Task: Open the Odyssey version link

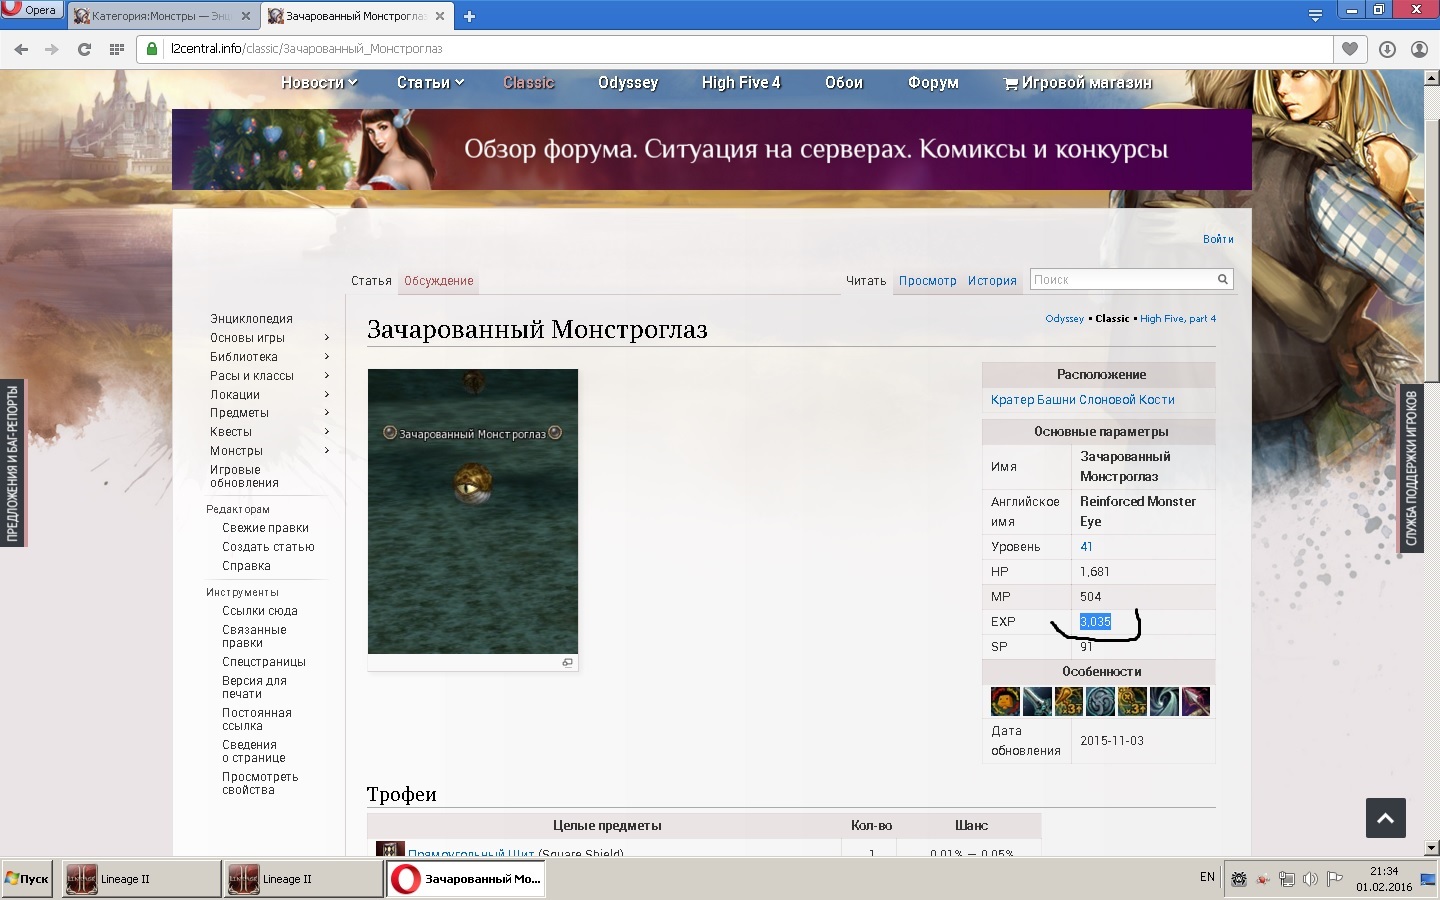Action: click(x=1064, y=319)
